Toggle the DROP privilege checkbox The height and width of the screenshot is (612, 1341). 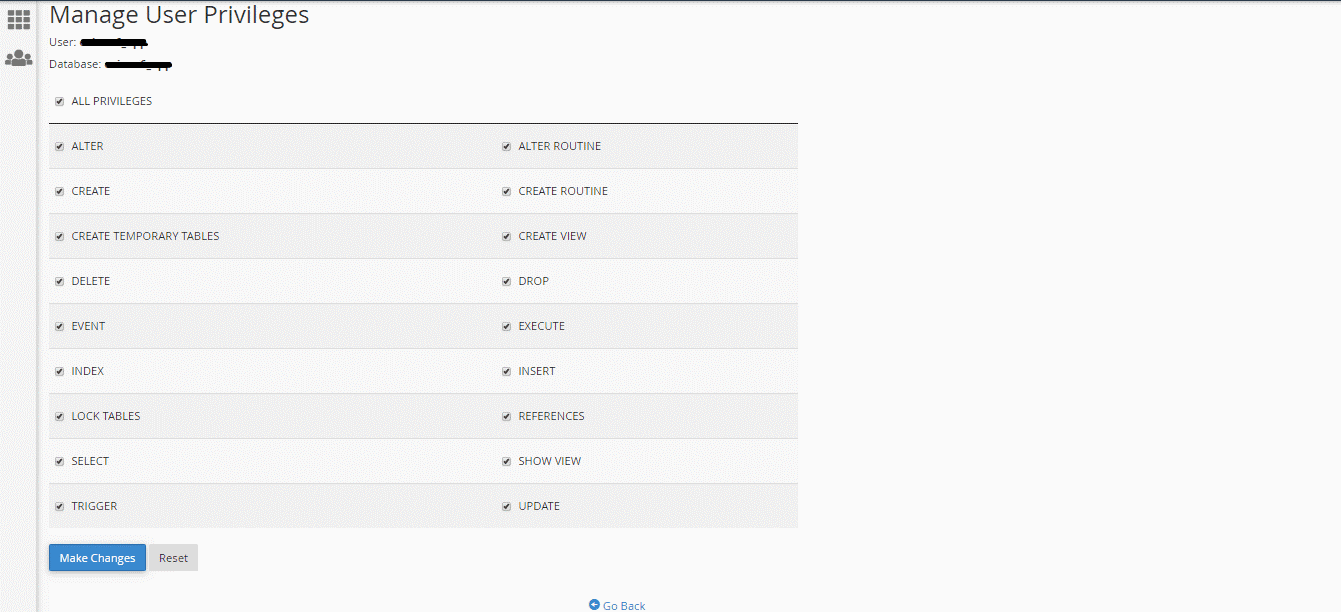(506, 280)
